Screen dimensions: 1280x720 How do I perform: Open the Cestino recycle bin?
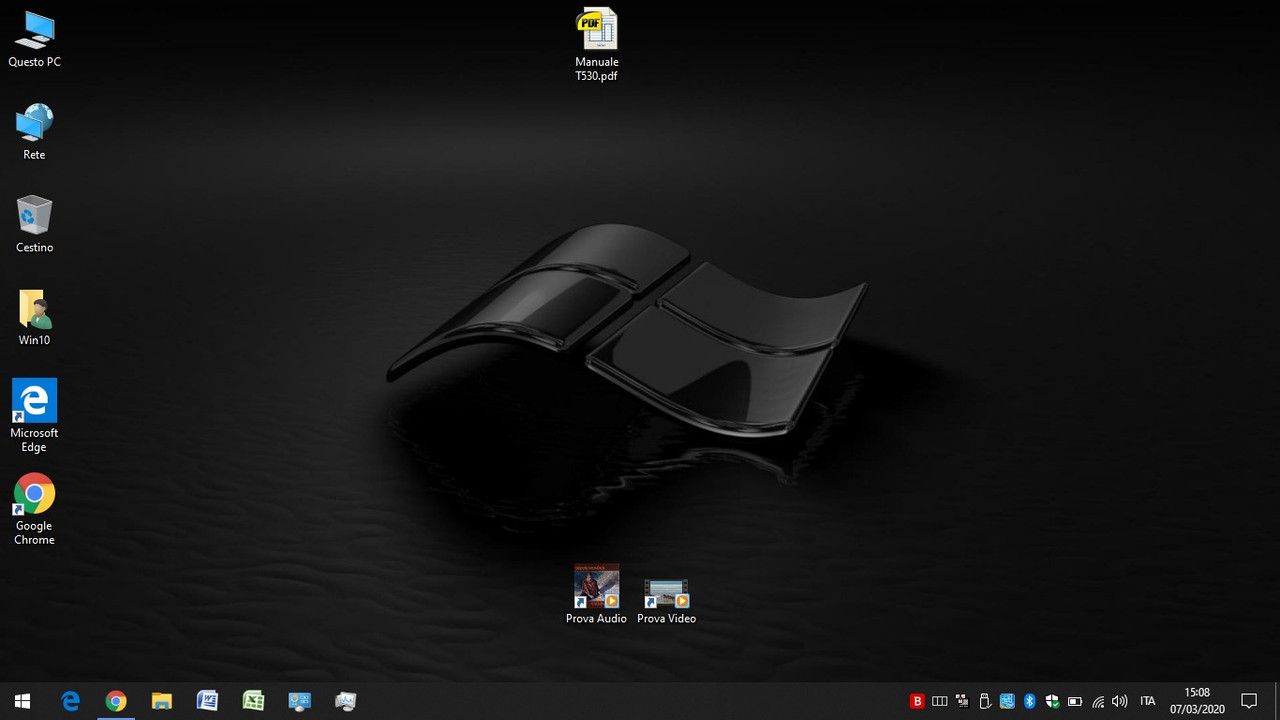(x=33, y=217)
